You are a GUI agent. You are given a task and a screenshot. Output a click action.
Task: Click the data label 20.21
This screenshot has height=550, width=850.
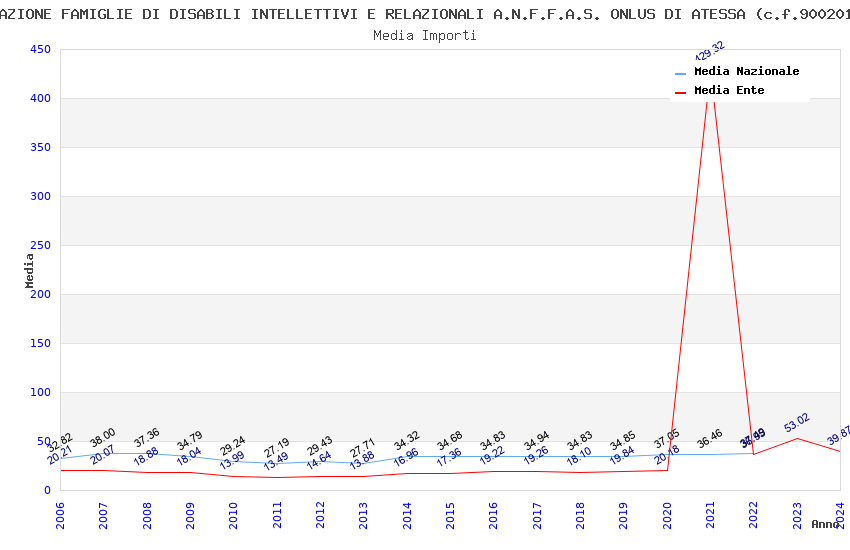click(x=60, y=455)
